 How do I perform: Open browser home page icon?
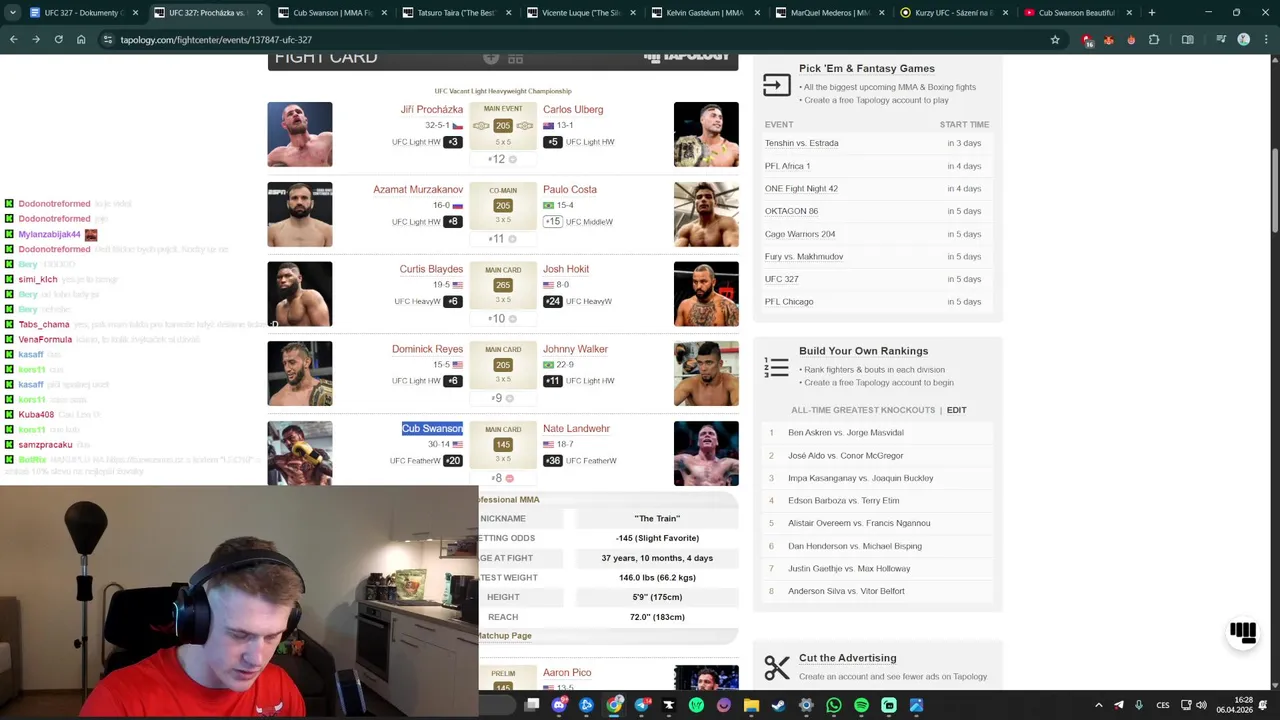pos(81,40)
